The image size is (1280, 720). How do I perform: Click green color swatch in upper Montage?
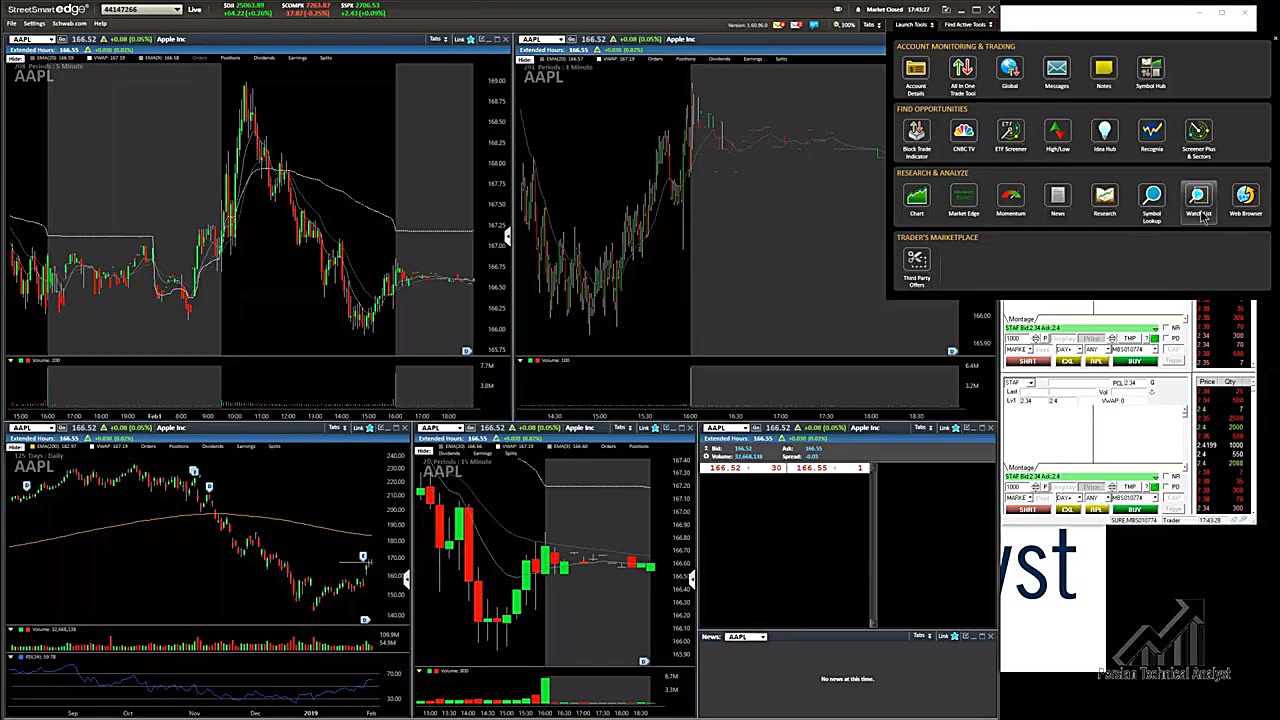pyautogui.click(x=1155, y=338)
